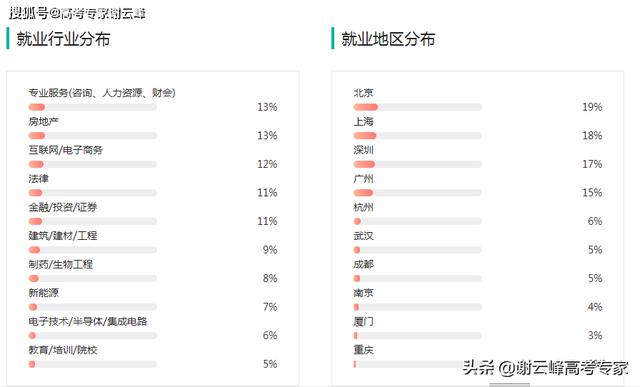The height and width of the screenshot is (387, 640).
Task: Select the 上海 region label
Action: coord(363,122)
